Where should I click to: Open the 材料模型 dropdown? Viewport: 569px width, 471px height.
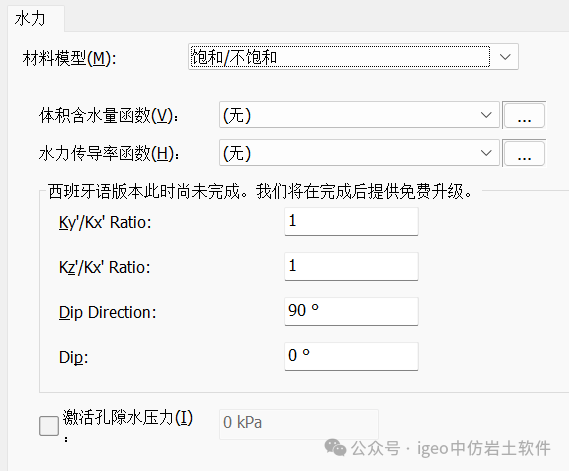click(353, 57)
